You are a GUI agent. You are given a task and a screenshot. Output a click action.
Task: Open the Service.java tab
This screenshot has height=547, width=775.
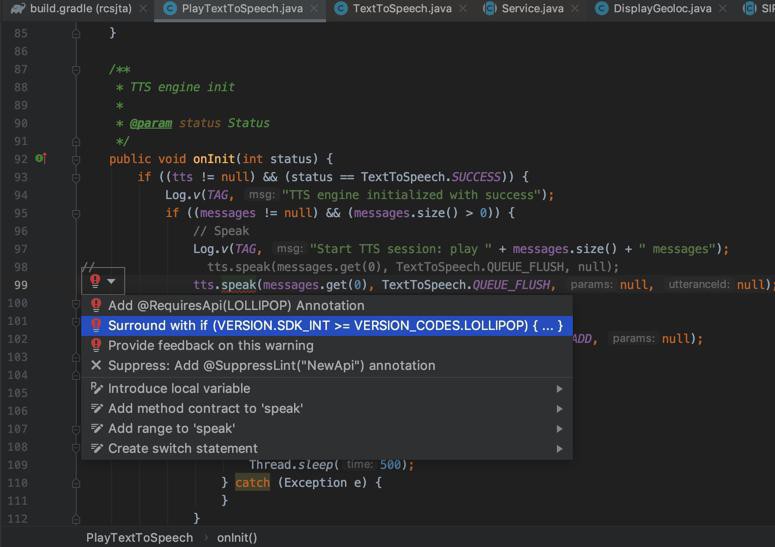point(532,8)
